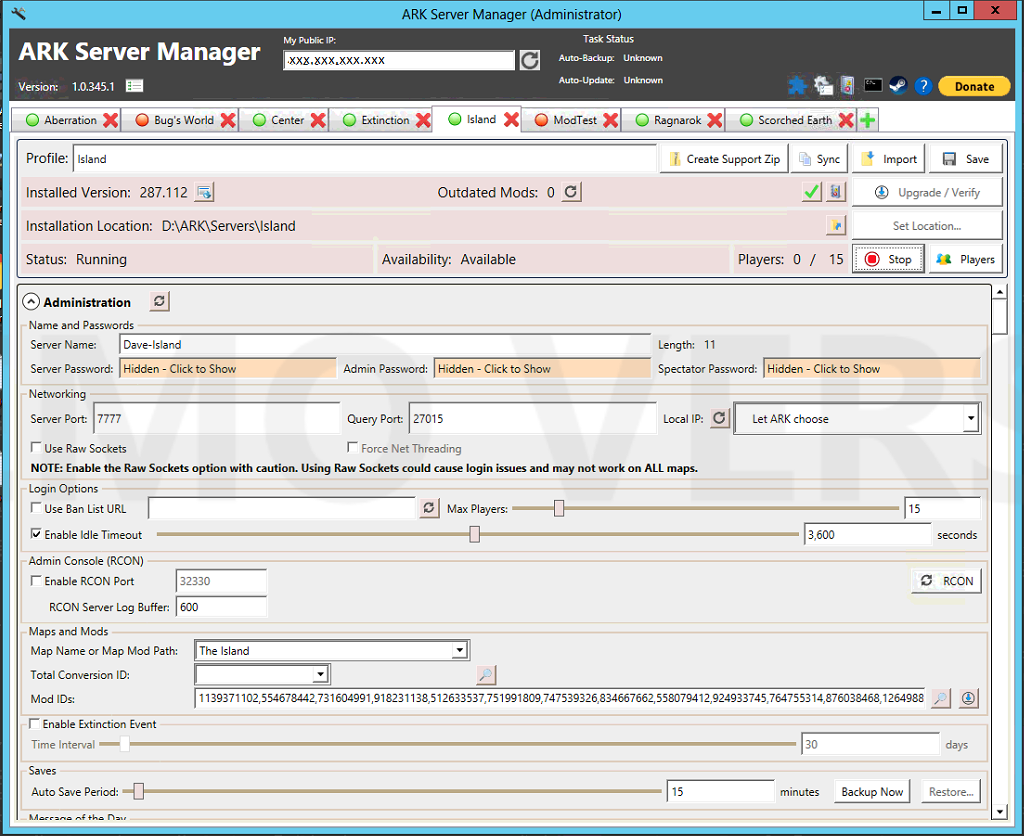Screen dimensions: 1024x836
Task: Open the Steam icon in header
Action: point(899,86)
